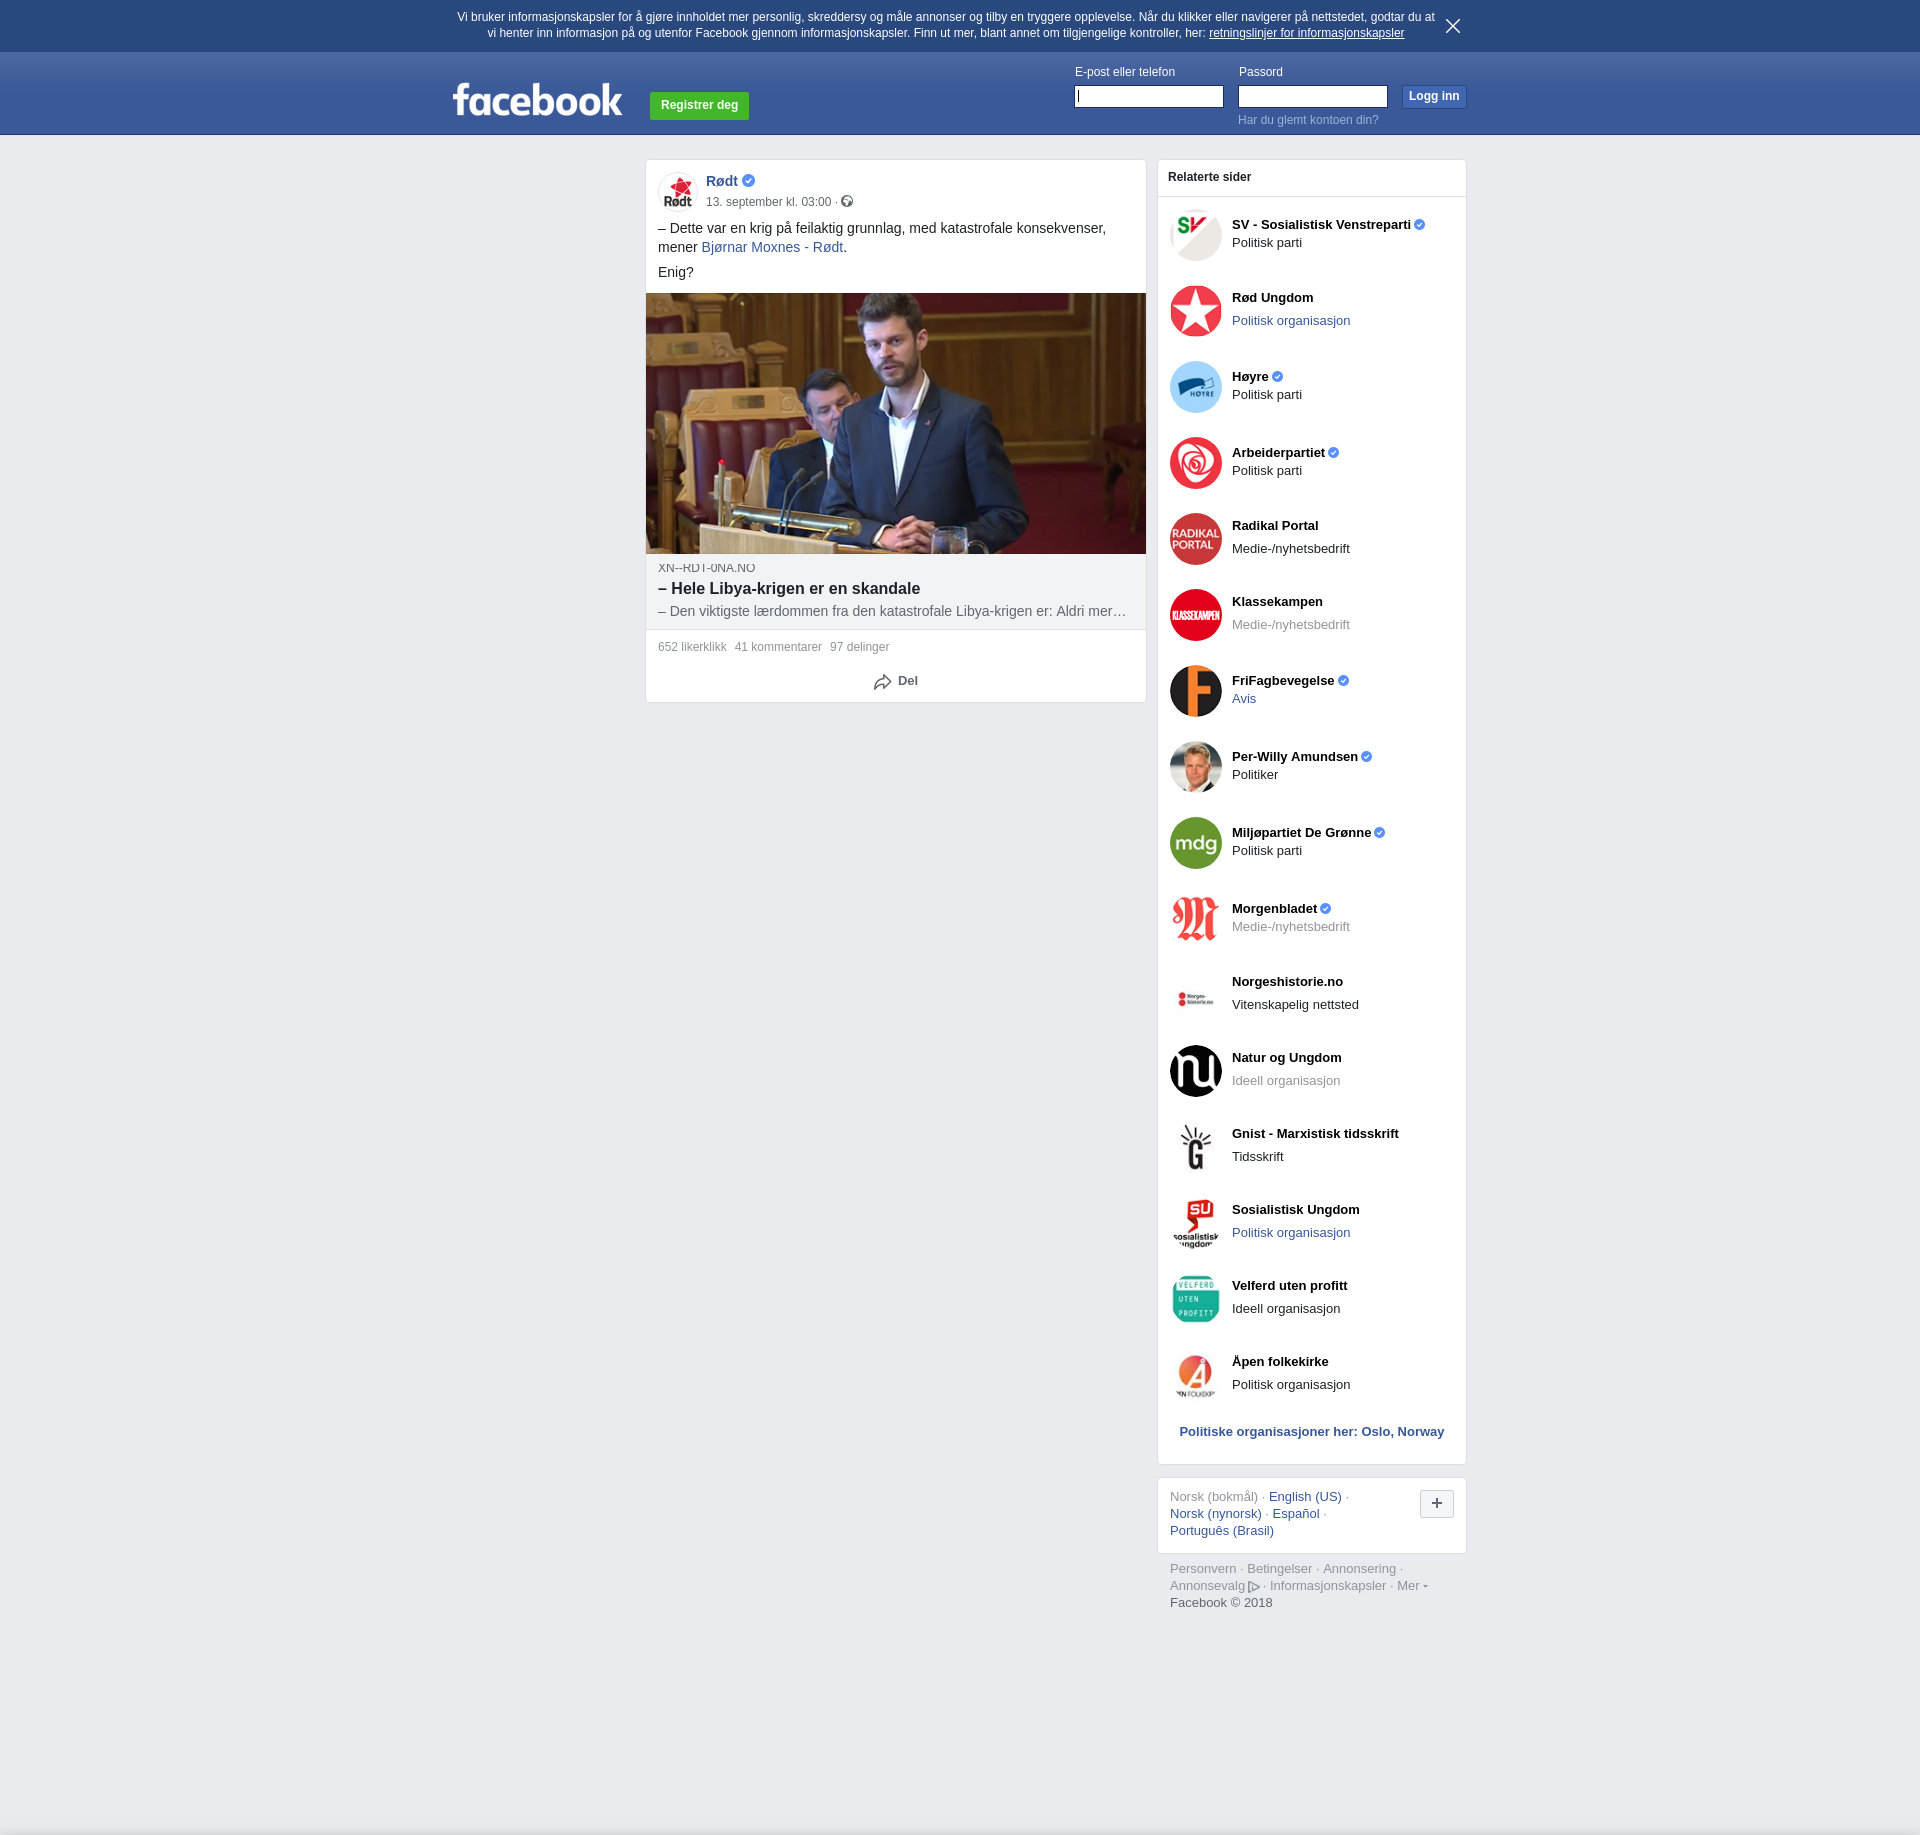Open Norgeshistorie.no logo
The image size is (1920, 1835).
point(1196,995)
